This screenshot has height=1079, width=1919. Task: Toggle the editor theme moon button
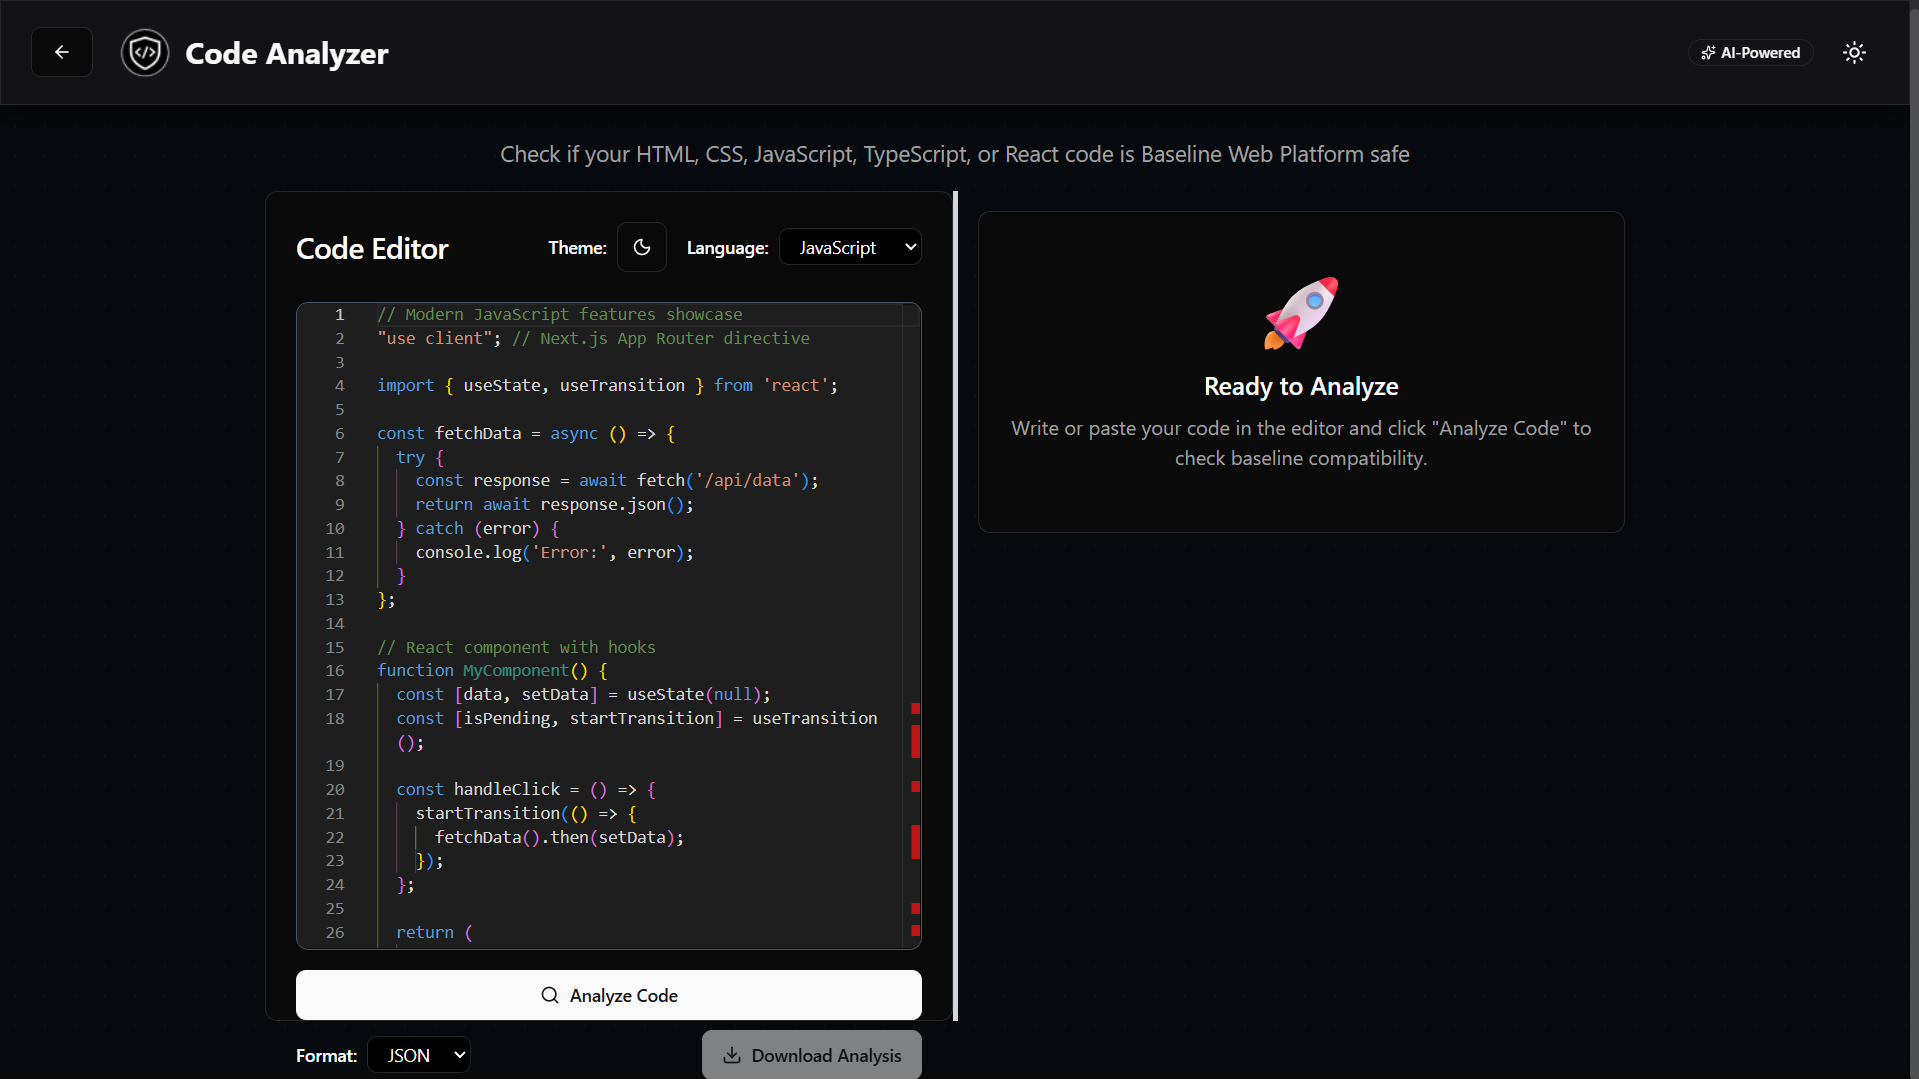[642, 247]
